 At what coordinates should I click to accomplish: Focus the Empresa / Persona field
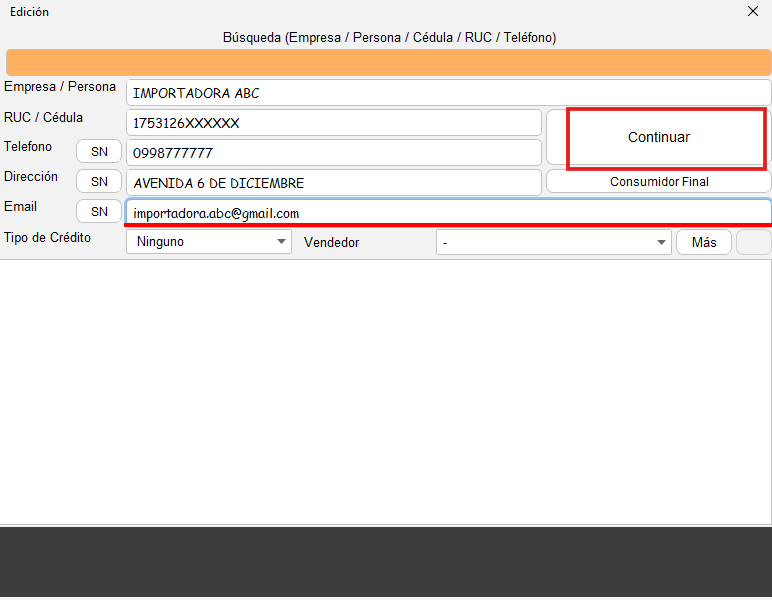click(448, 93)
